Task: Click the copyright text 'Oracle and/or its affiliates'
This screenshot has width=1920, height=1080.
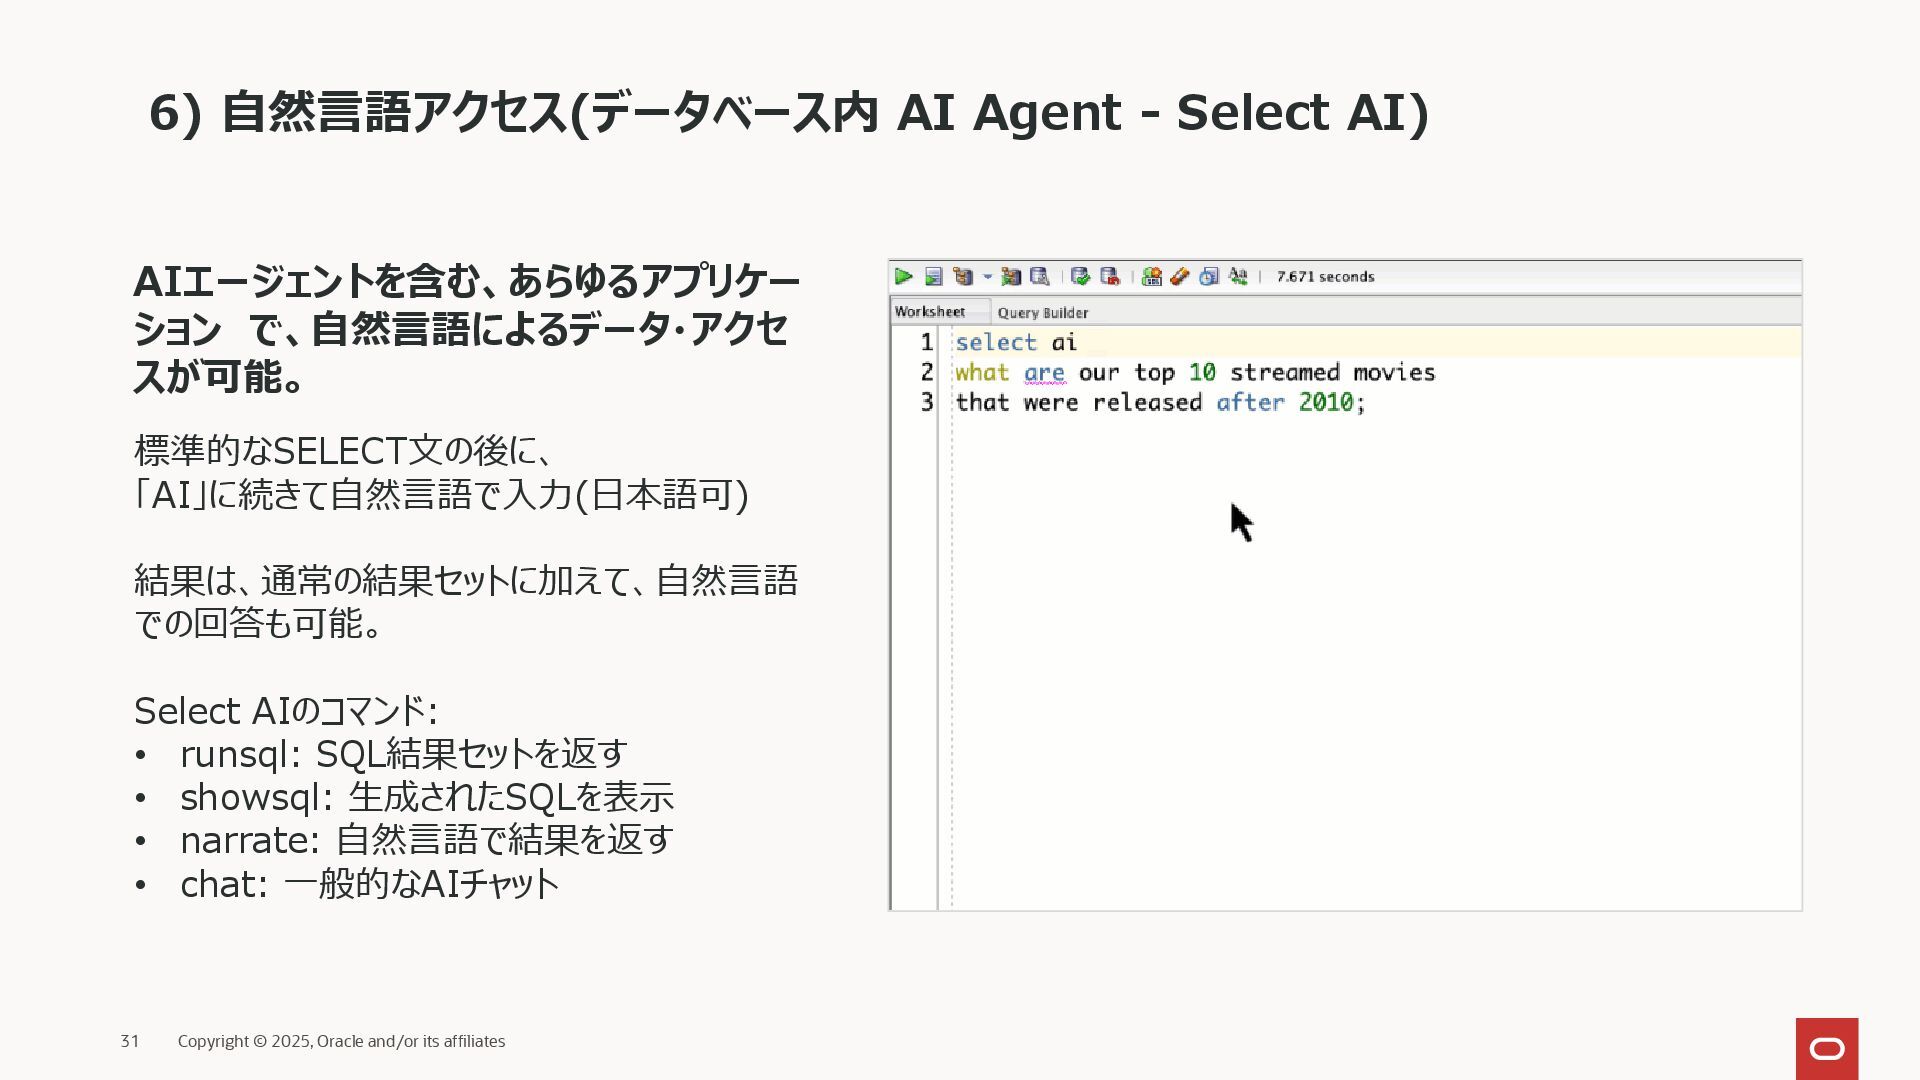Action: [411, 1041]
